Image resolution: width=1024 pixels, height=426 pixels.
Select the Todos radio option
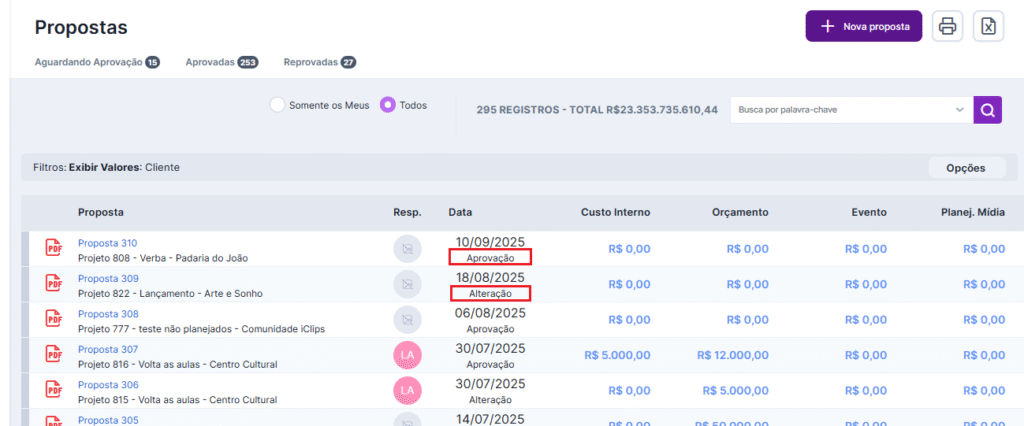388,105
